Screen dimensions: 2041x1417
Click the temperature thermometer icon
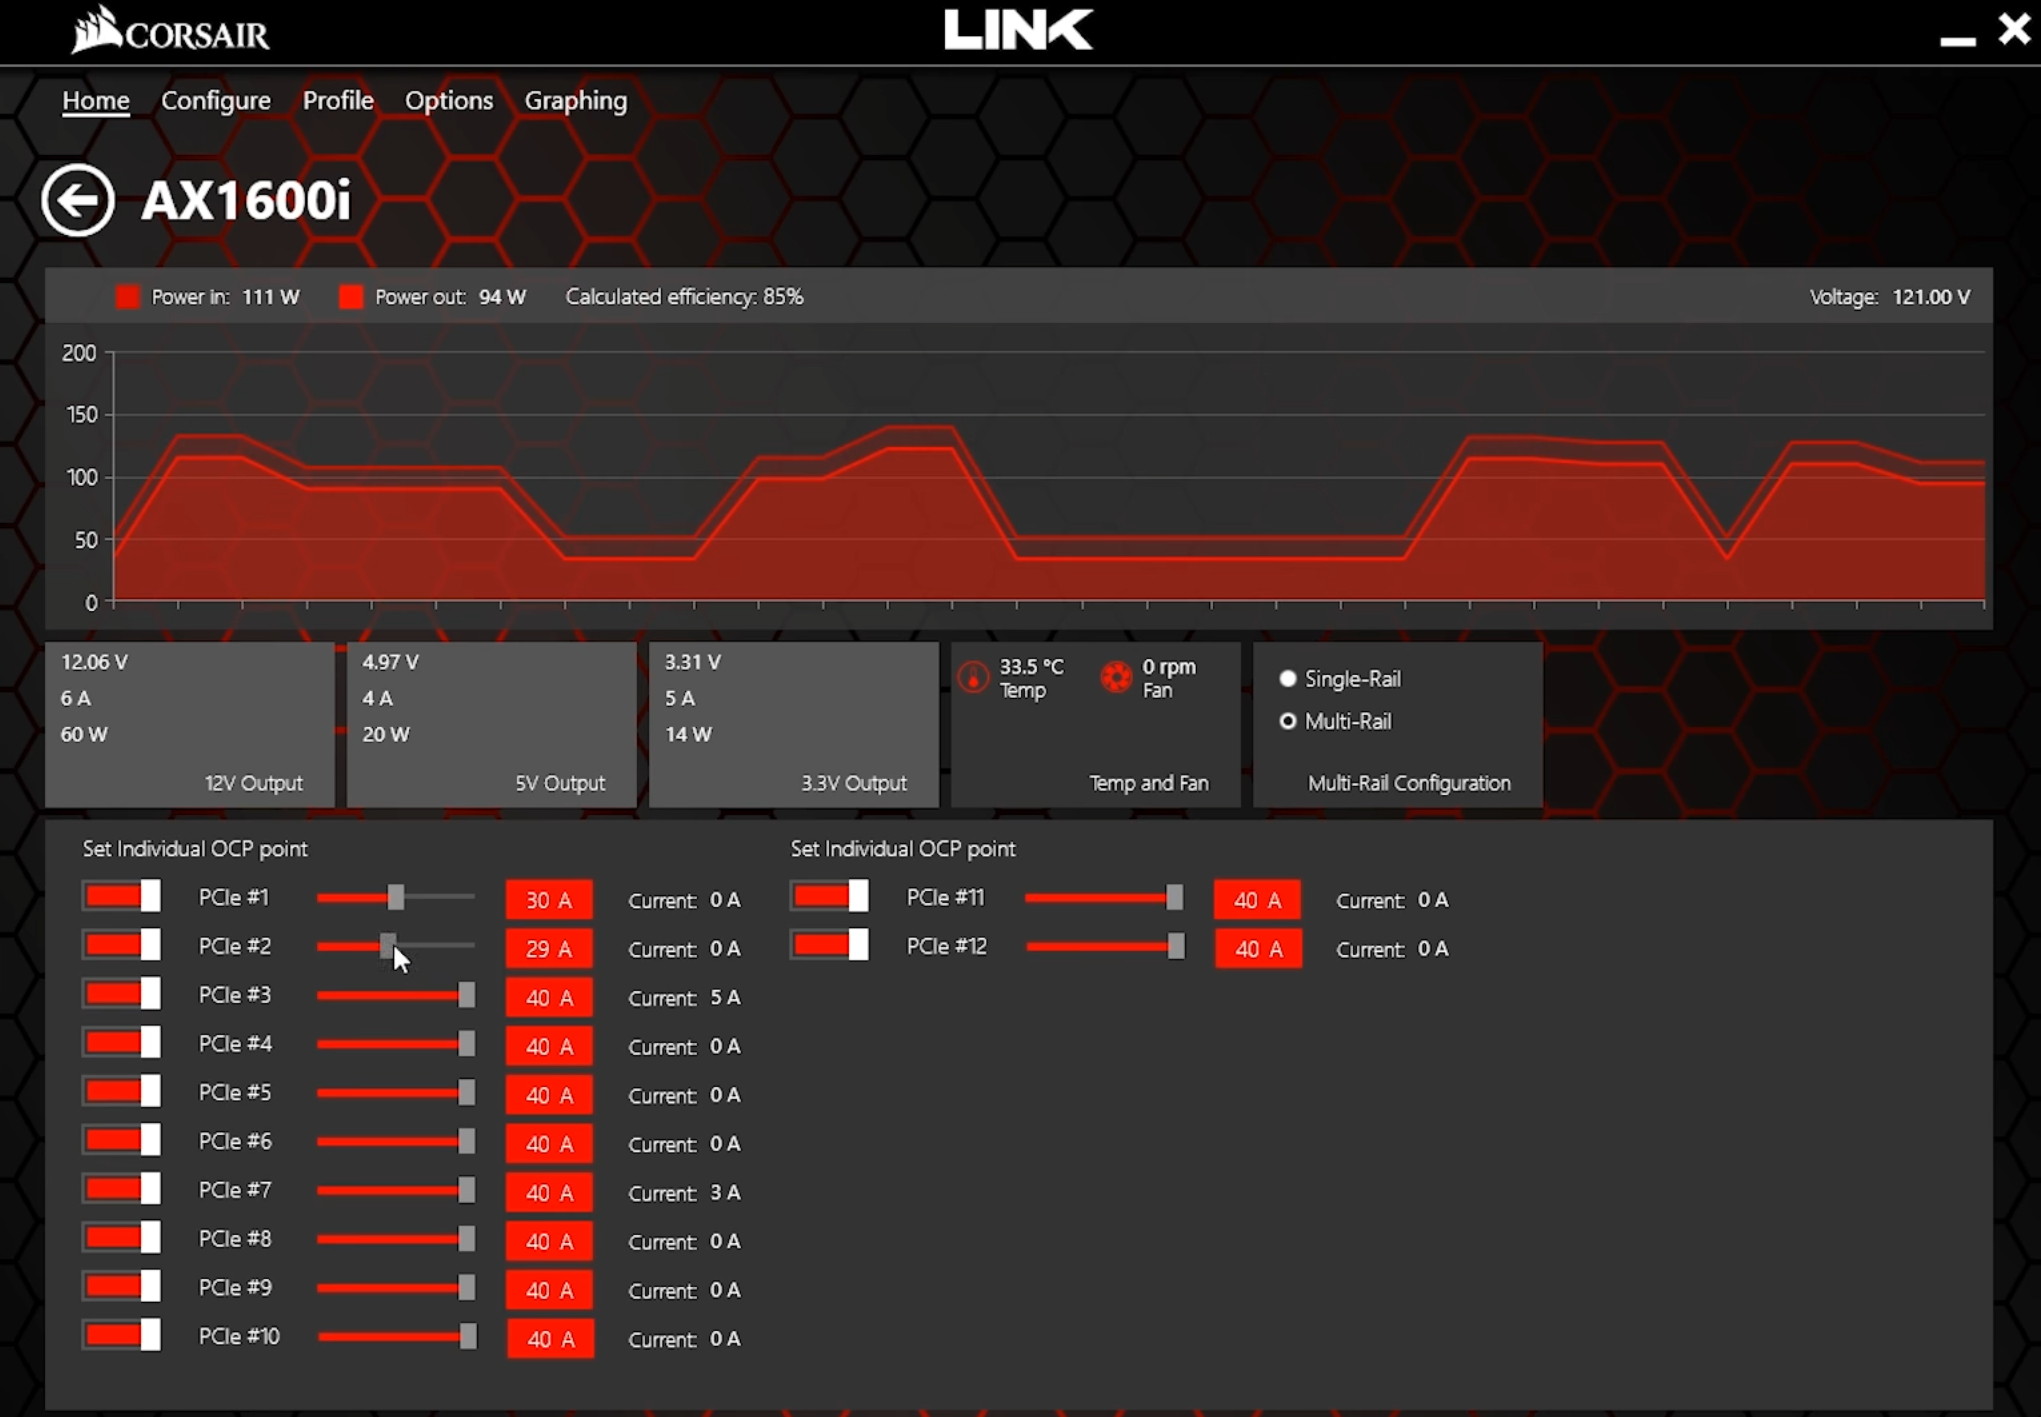tap(973, 677)
